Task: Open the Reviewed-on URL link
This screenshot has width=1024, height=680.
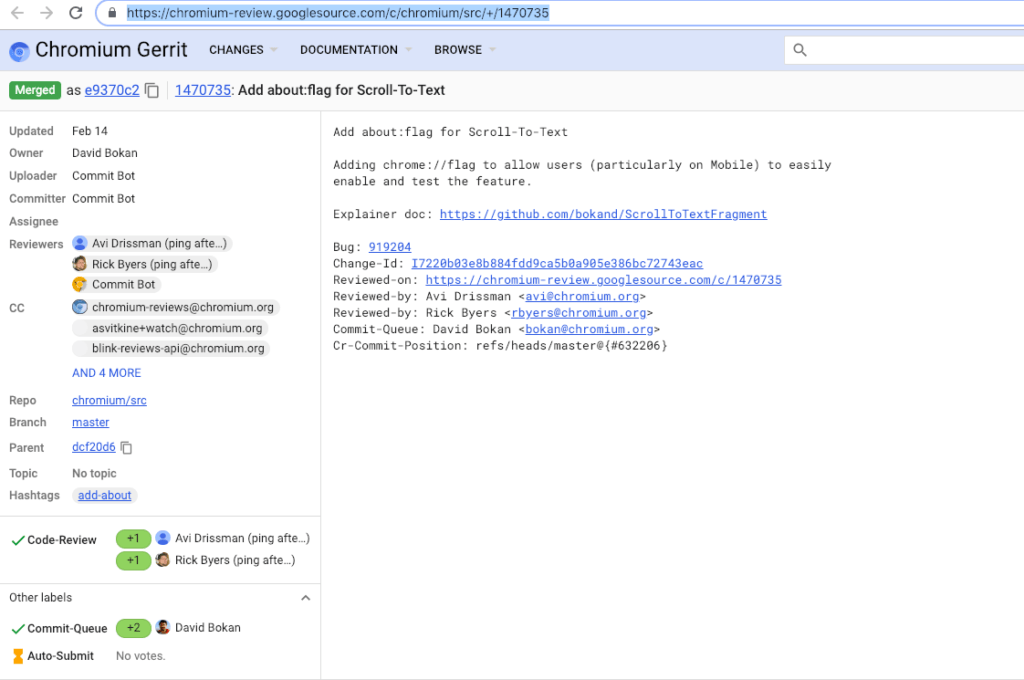Action: click(x=603, y=280)
